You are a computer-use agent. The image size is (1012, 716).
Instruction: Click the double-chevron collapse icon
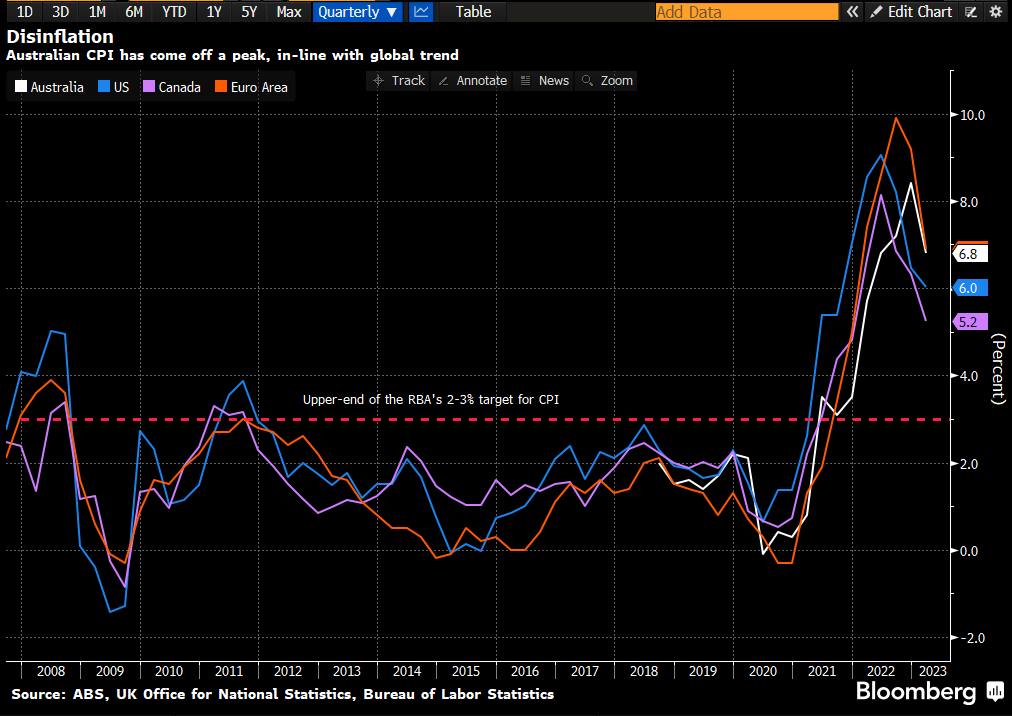point(853,12)
